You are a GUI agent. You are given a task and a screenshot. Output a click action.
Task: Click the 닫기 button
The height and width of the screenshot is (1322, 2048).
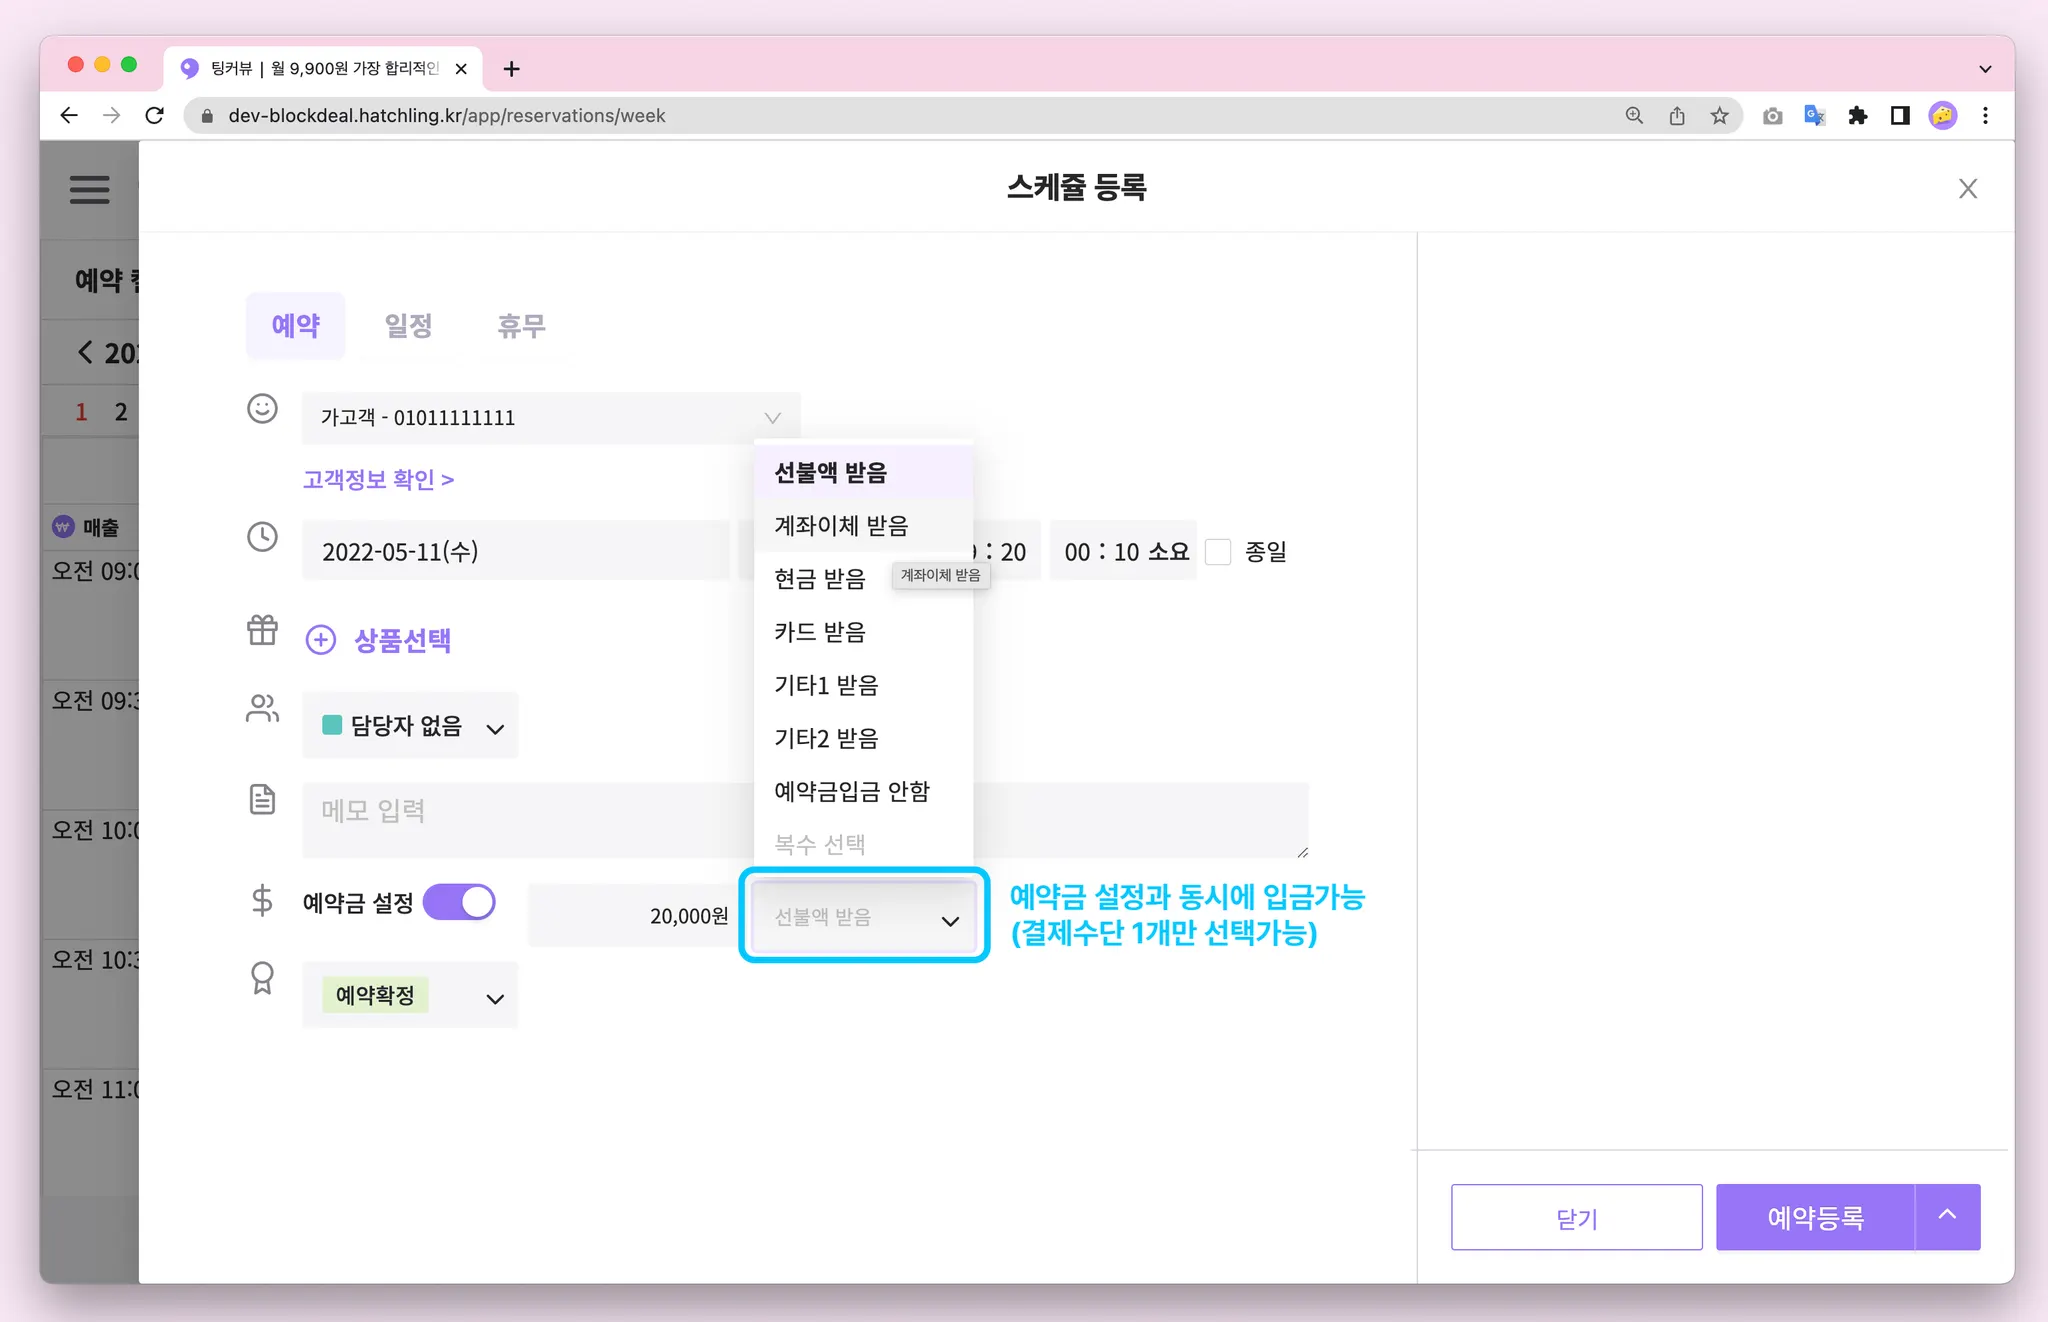point(1576,1218)
